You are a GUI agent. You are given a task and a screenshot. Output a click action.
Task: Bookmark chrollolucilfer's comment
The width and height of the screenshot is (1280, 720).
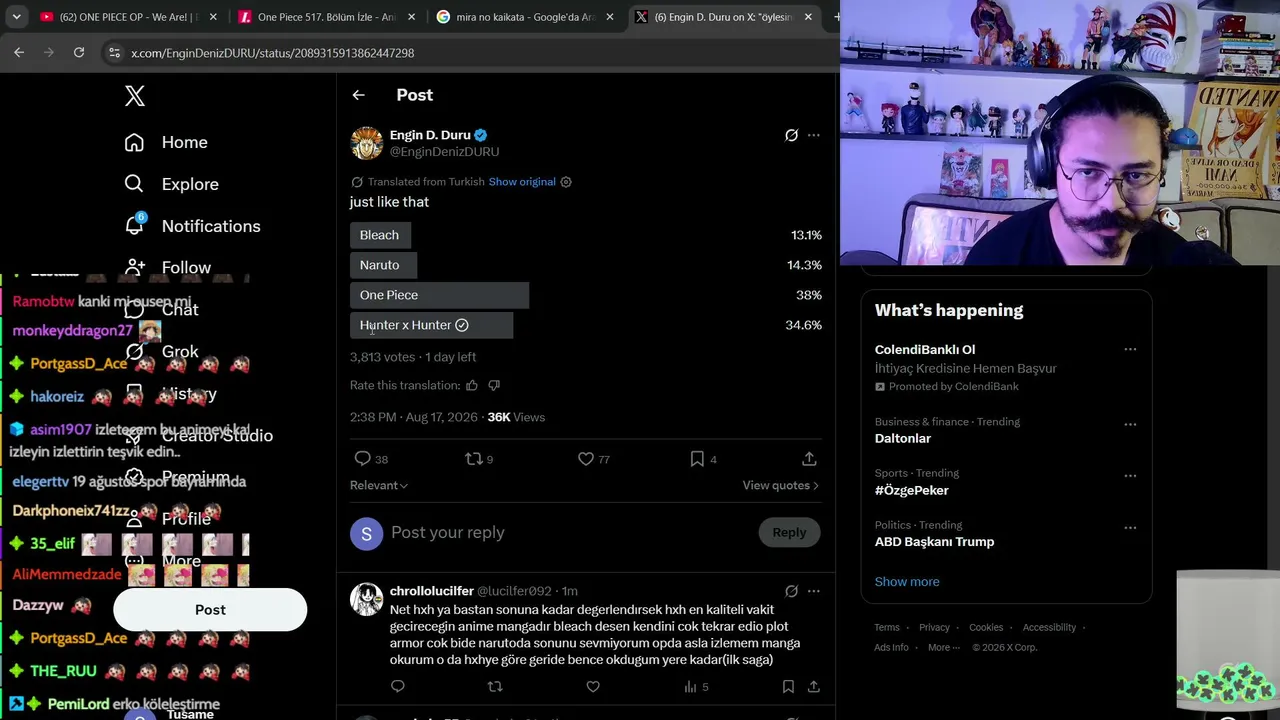788,687
